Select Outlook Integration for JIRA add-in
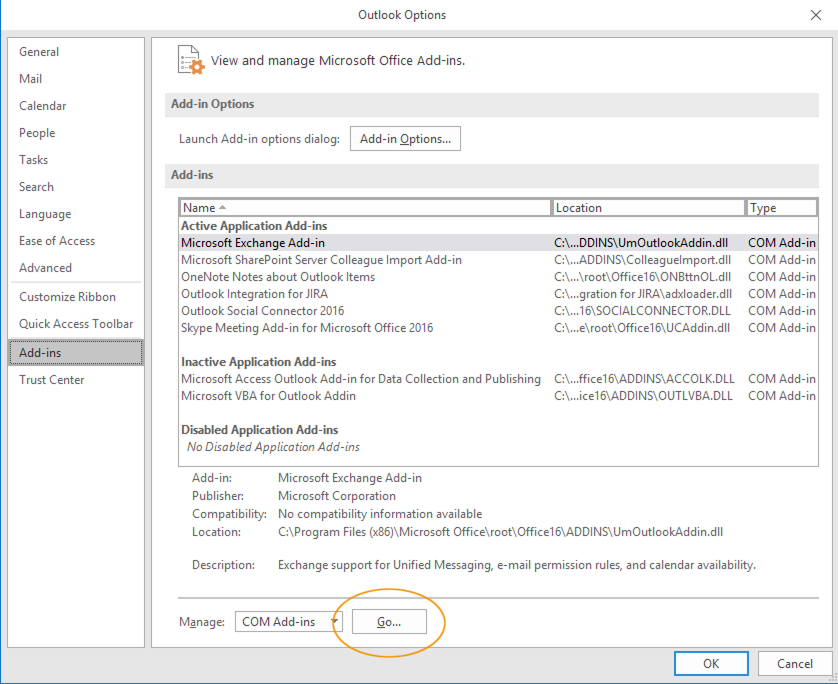 [x=254, y=294]
